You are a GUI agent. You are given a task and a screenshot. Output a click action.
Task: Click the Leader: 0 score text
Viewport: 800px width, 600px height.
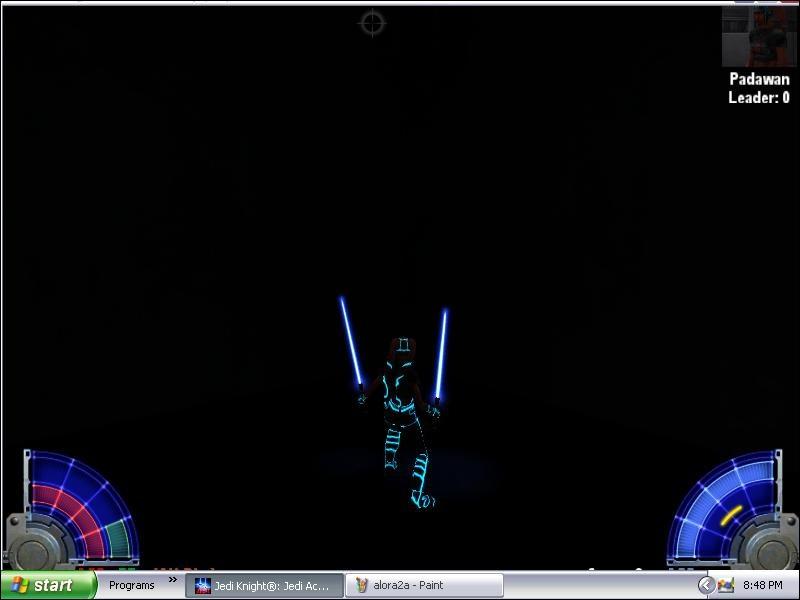(758, 97)
